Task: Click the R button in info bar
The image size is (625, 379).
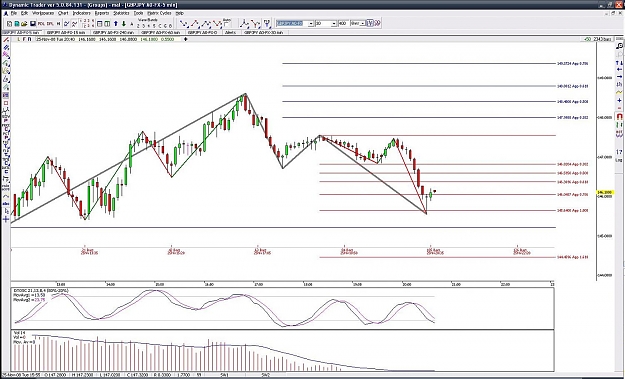Action: point(29,39)
